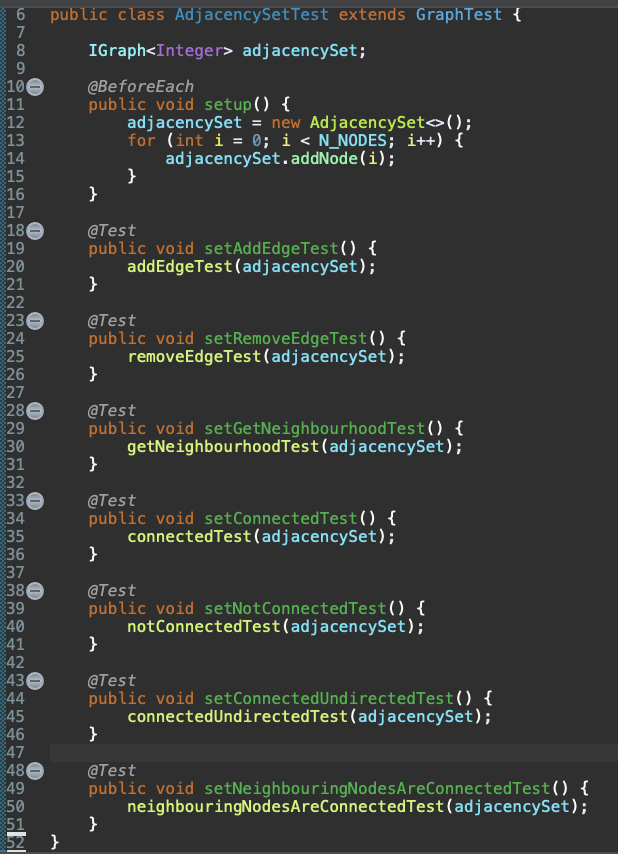
Task: Collapse the @BeforeEach setup method fold
Action: (35, 87)
